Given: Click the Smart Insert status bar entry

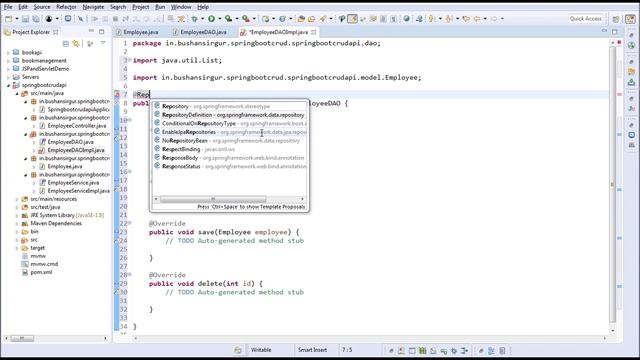Looking at the screenshot, I should (x=312, y=350).
